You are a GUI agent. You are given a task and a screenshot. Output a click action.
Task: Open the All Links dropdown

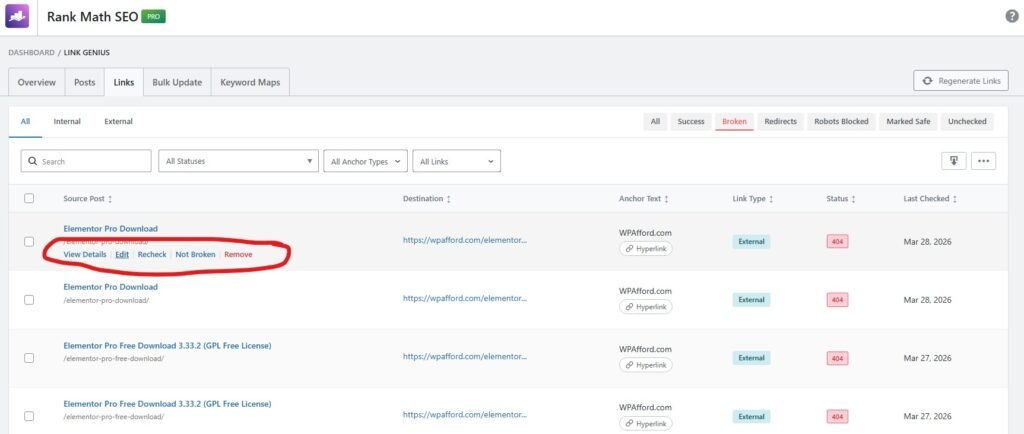click(x=456, y=161)
